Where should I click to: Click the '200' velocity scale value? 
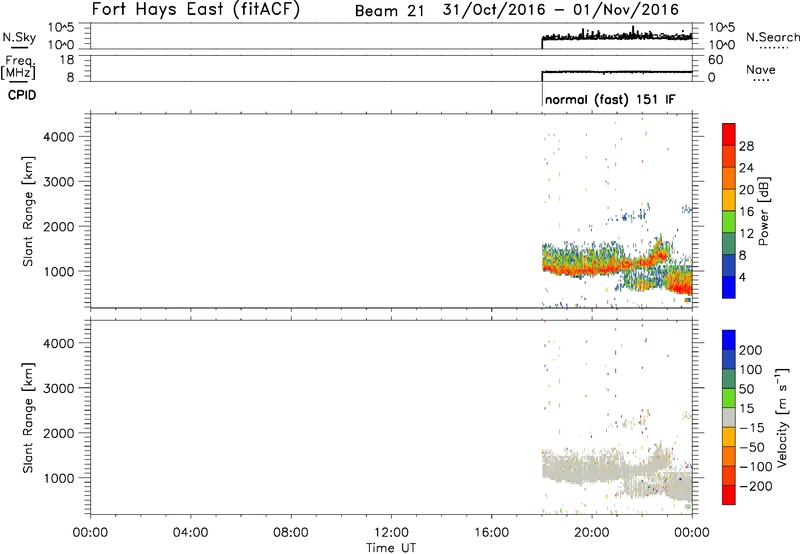click(x=751, y=350)
